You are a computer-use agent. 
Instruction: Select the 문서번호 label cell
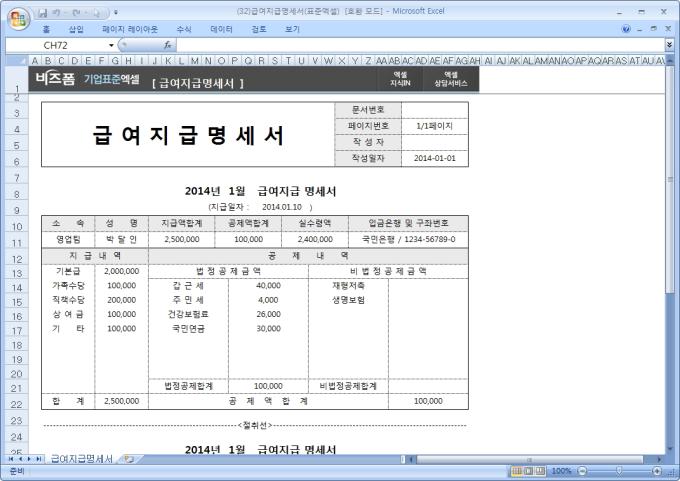[x=368, y=110]
